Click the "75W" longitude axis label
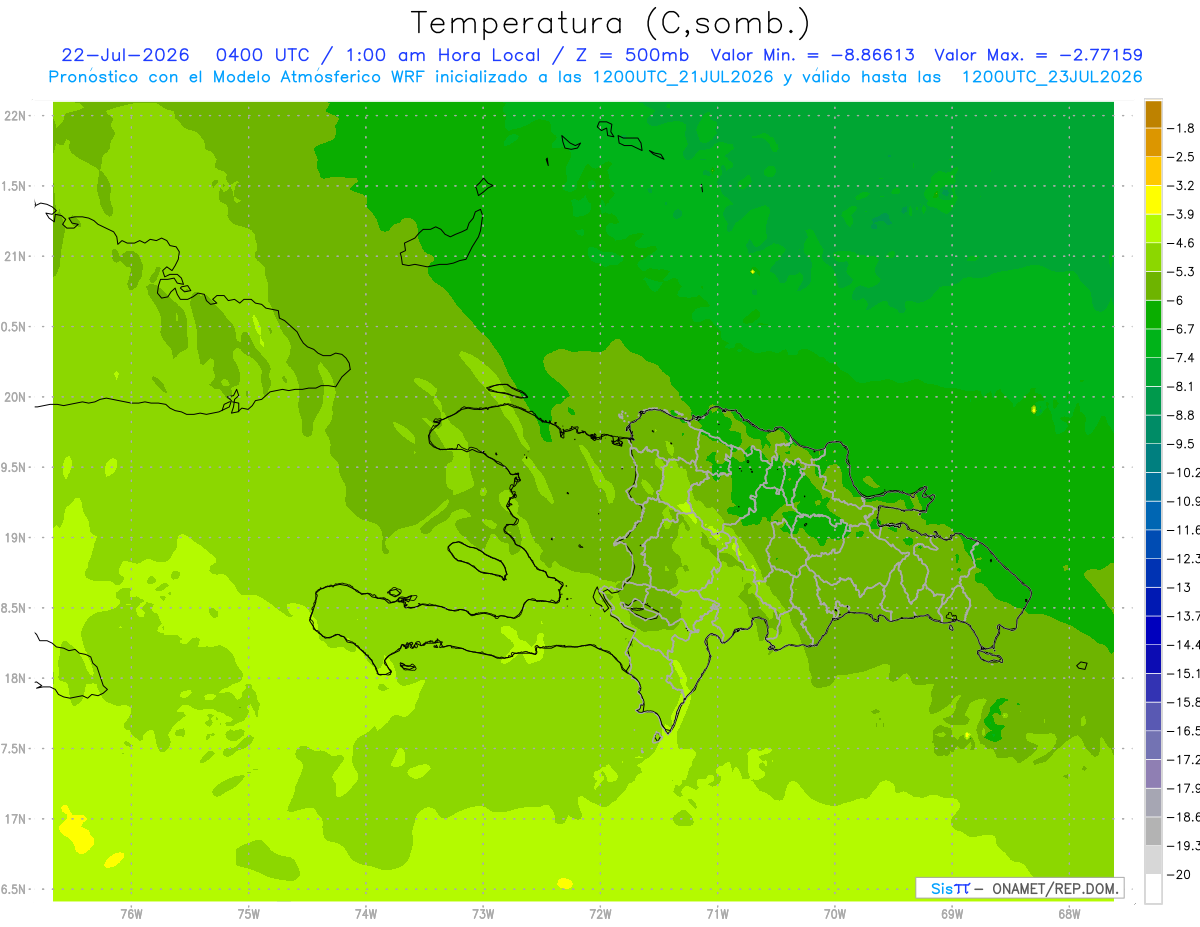This screenshot has width=1200, height=927. coord(249,913)
